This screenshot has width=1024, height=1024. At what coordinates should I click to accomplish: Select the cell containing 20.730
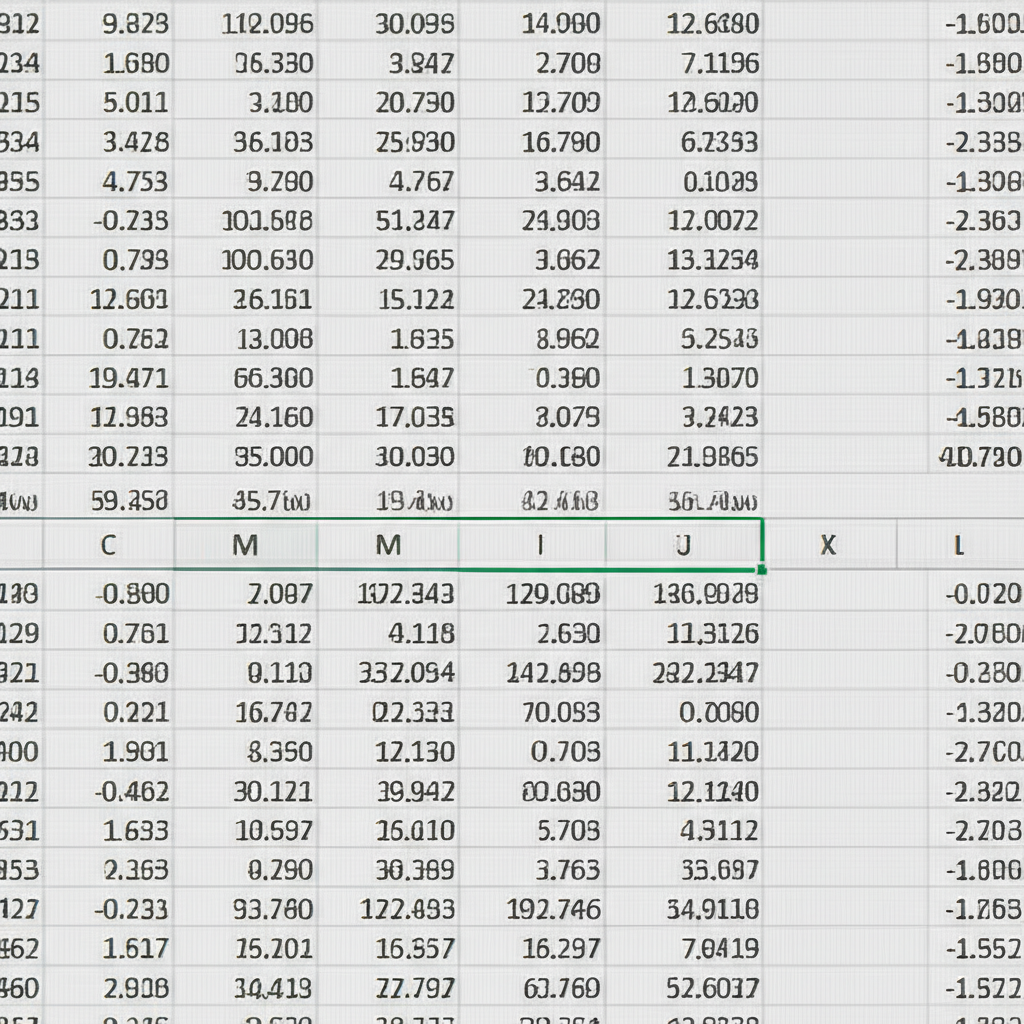[x=388, y=102]
